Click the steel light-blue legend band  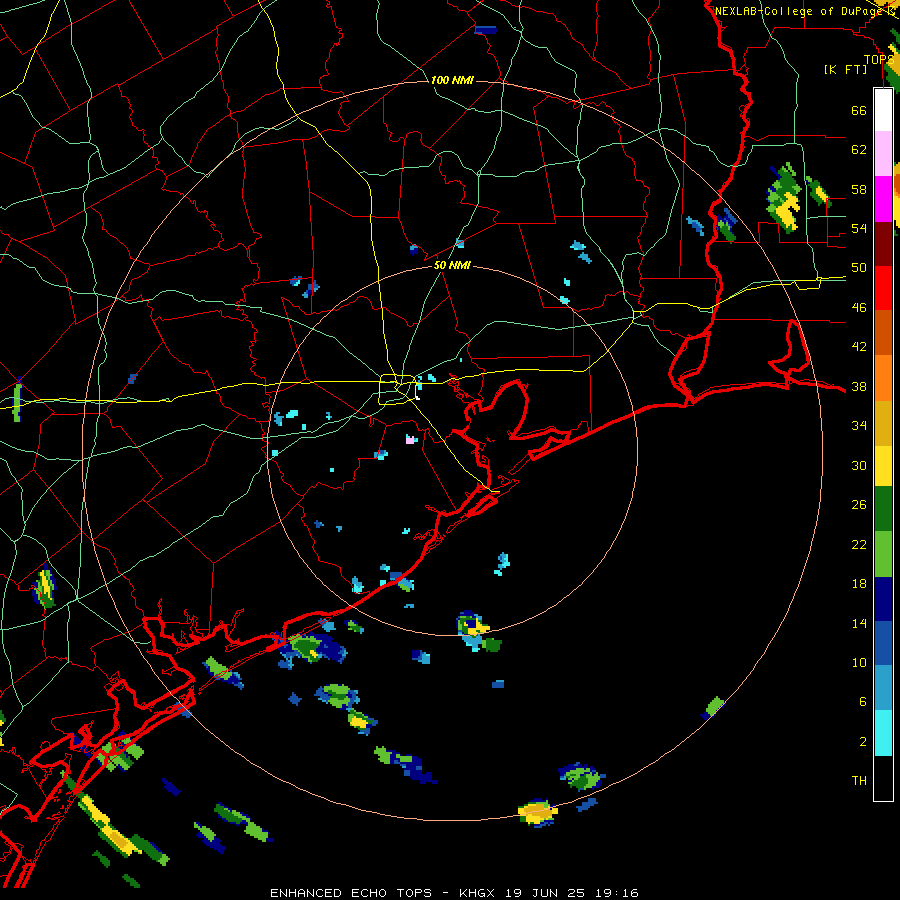(x=883, y=688)
